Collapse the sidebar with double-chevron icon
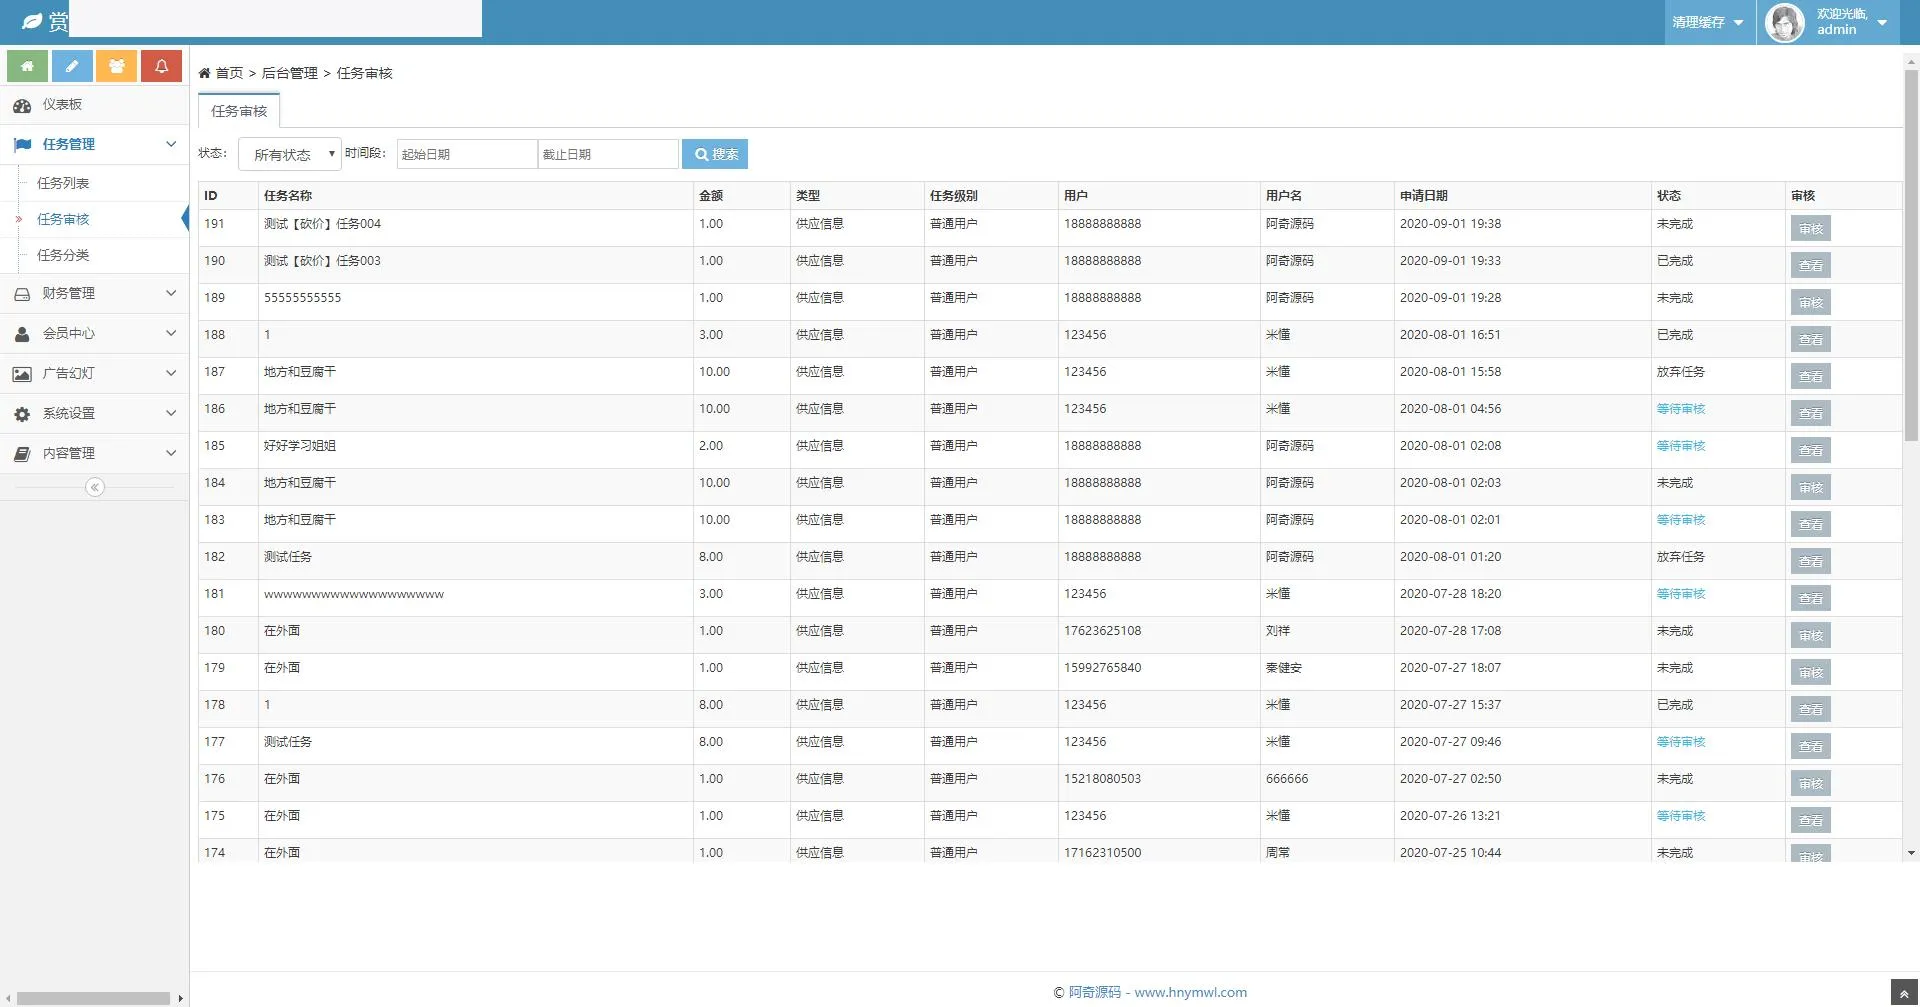Viewport: 1920px width, 1007px height. [95, 487]
